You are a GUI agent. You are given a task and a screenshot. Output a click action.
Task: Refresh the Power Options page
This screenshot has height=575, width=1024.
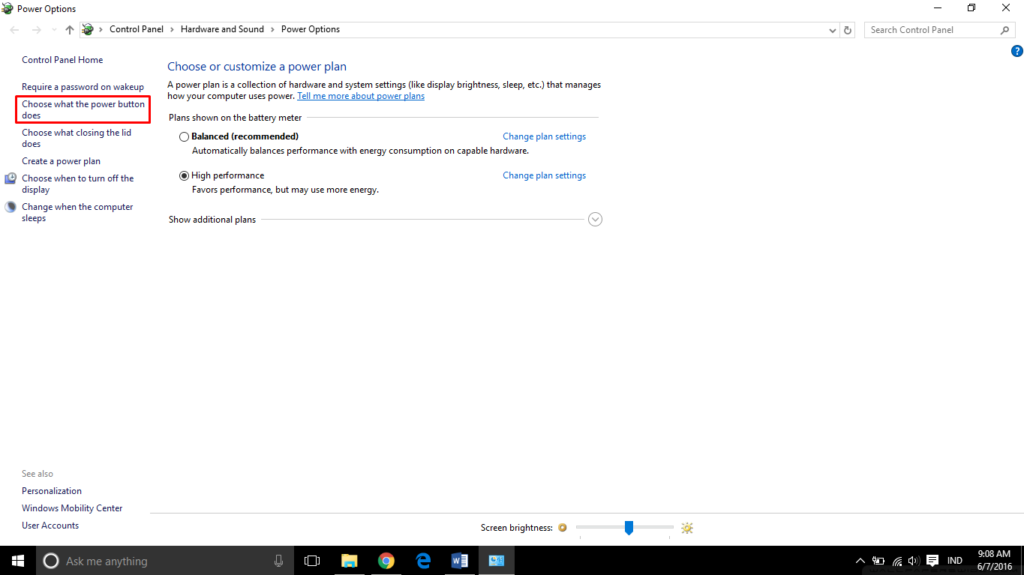coord(848,30)
